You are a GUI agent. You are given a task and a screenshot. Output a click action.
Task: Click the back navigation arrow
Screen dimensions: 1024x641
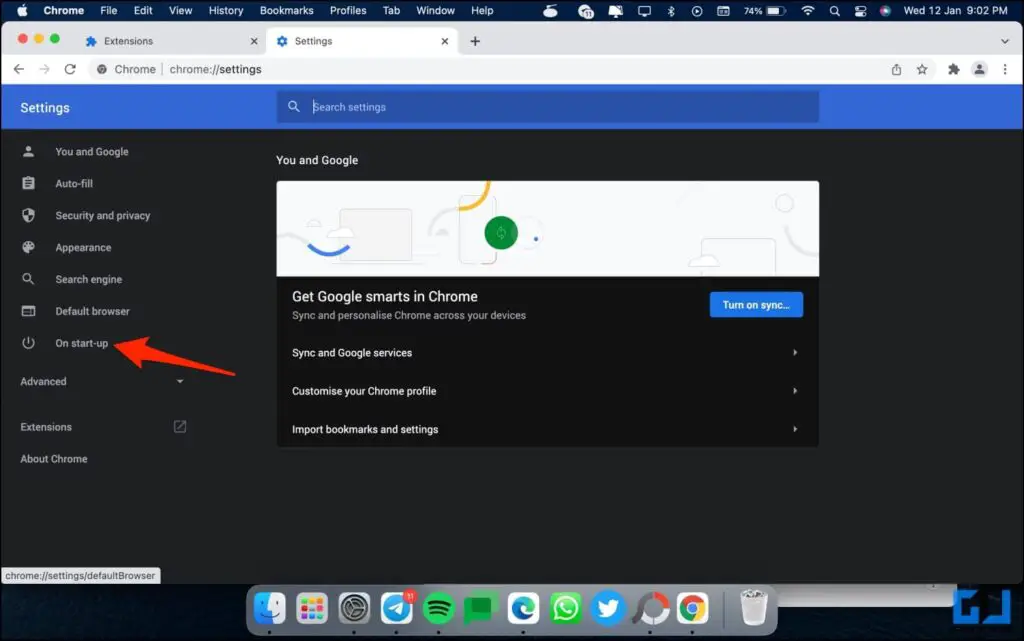pos(19,69)
